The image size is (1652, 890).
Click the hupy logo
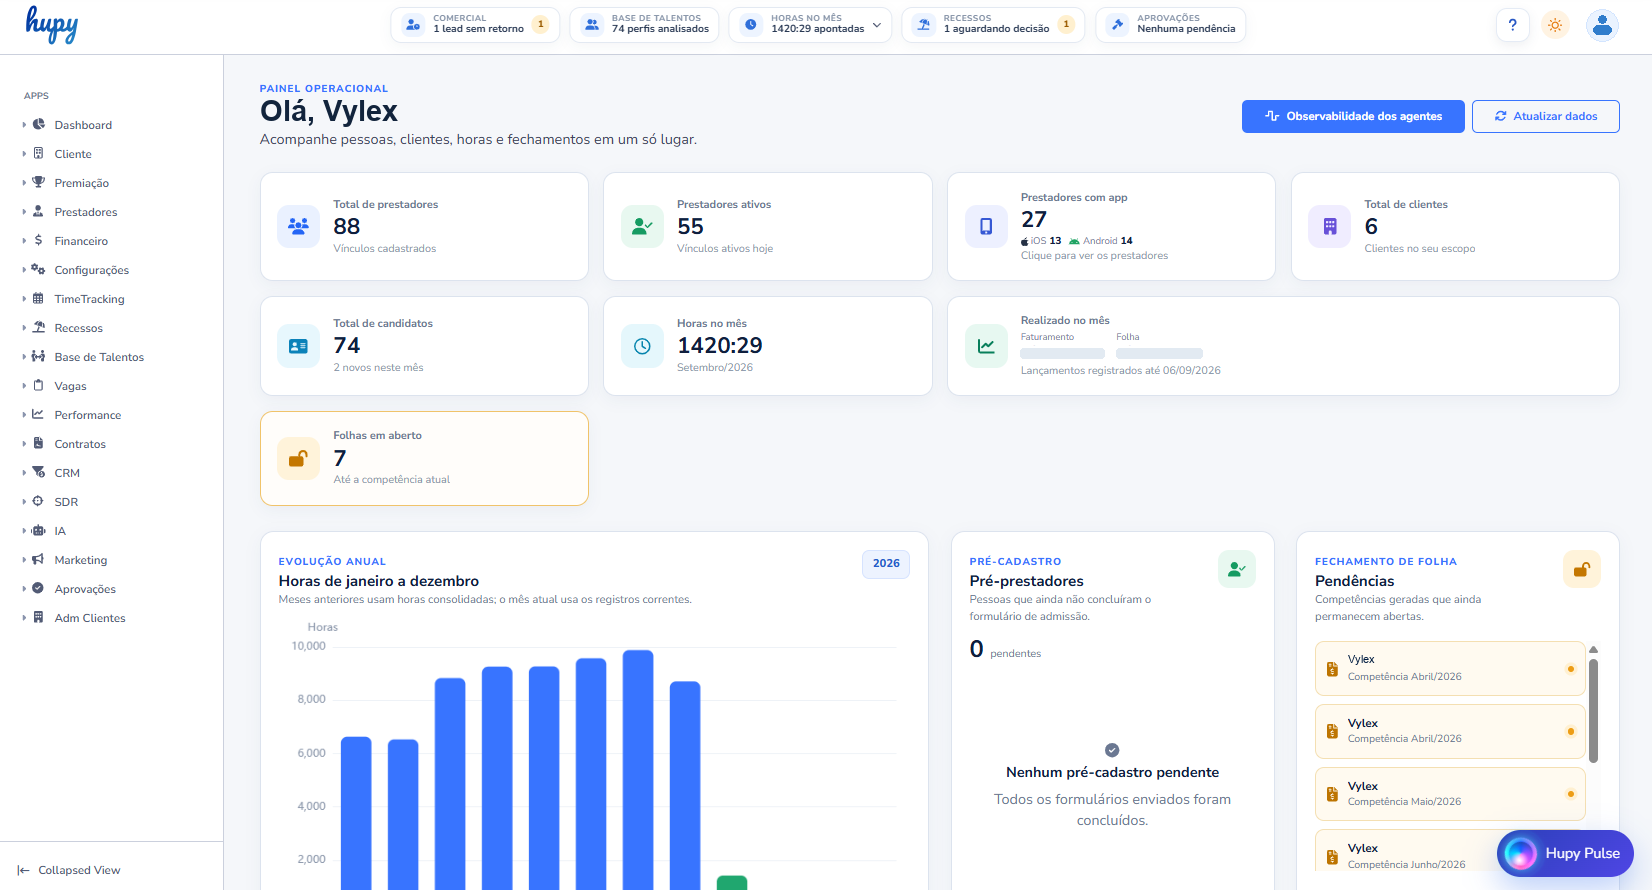52,25
